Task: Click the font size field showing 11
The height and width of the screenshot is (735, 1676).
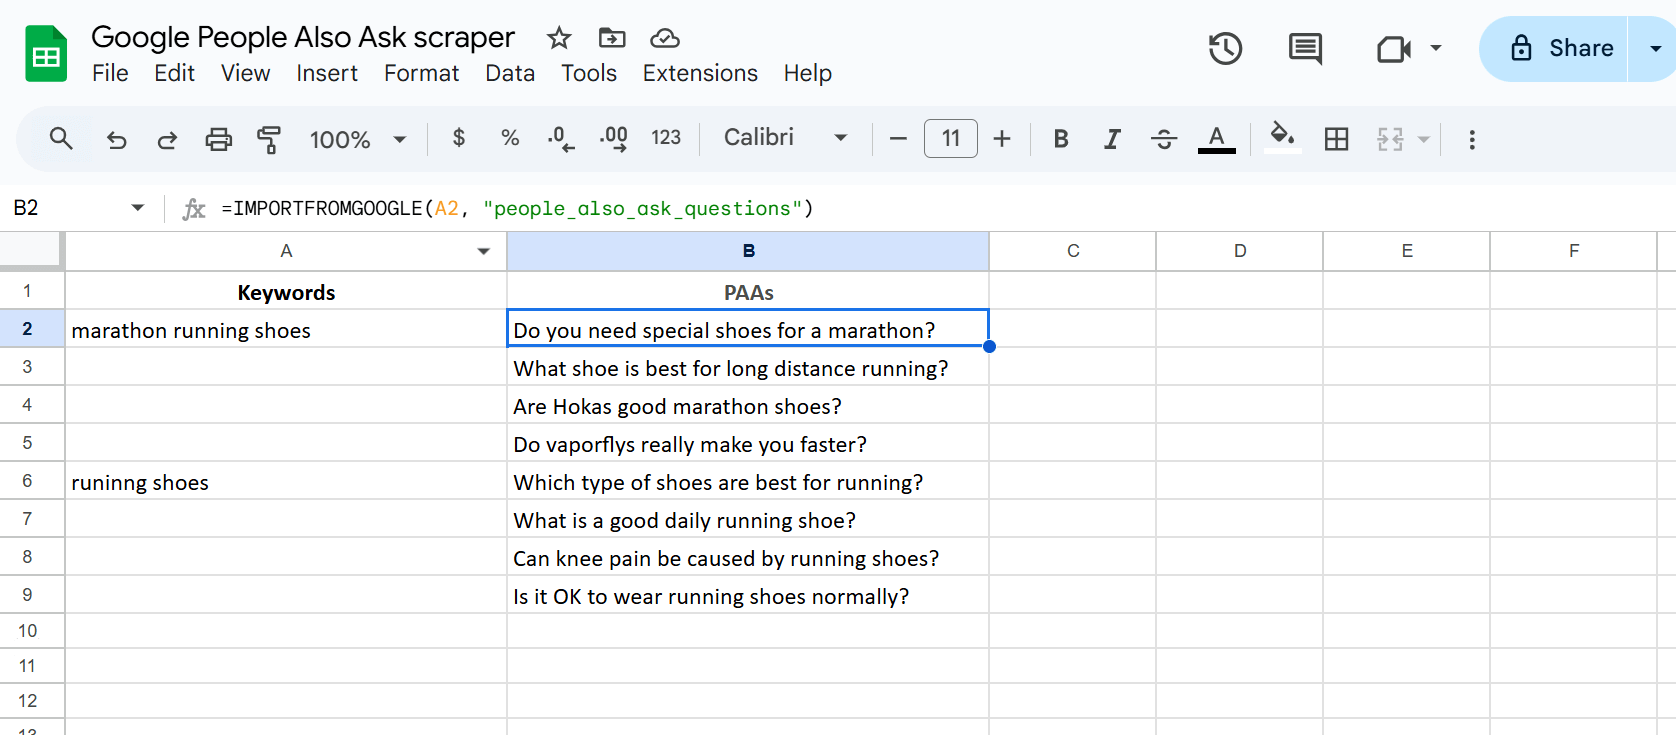Action: (951, 138)
